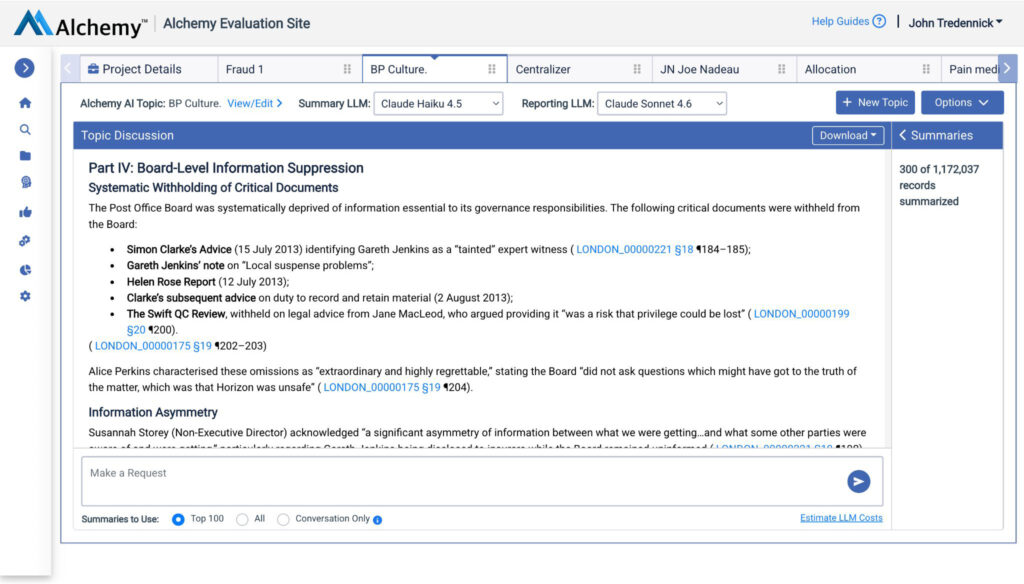
Task: Click the Help Guides question mark icon
Action: [879, 22]
